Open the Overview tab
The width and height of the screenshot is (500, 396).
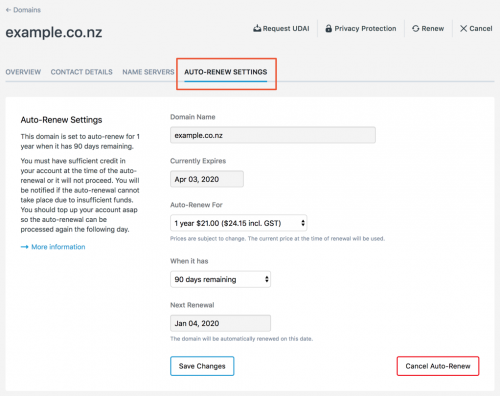pos(23,72)
